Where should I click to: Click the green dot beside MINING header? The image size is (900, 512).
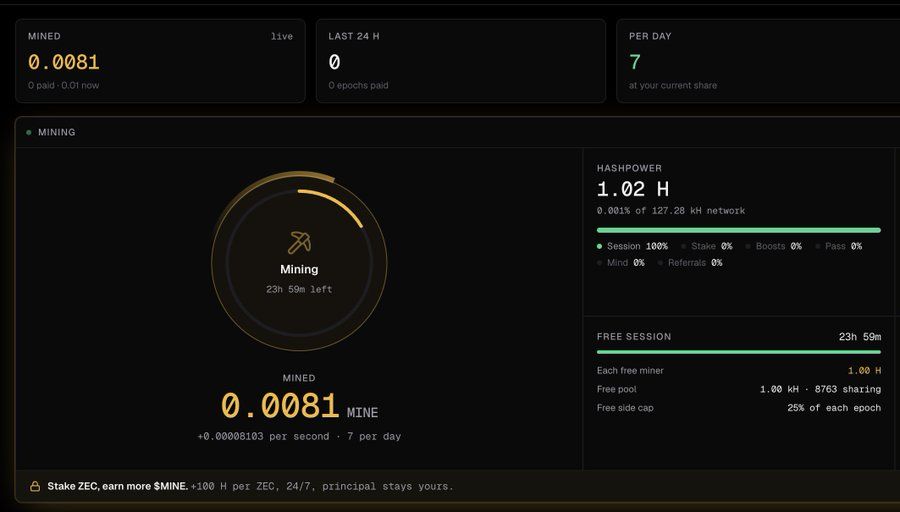(29, 132)
